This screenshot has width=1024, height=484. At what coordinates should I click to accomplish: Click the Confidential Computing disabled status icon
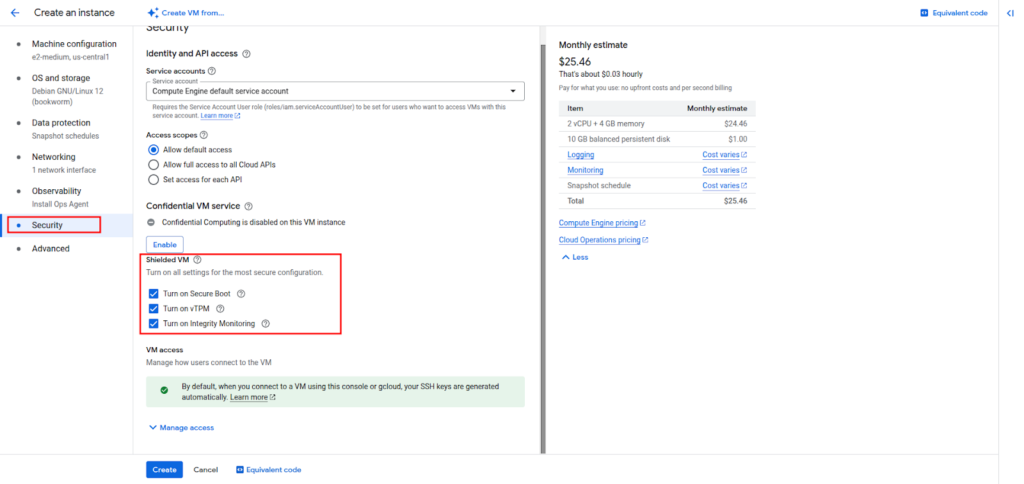coord(151,222)
